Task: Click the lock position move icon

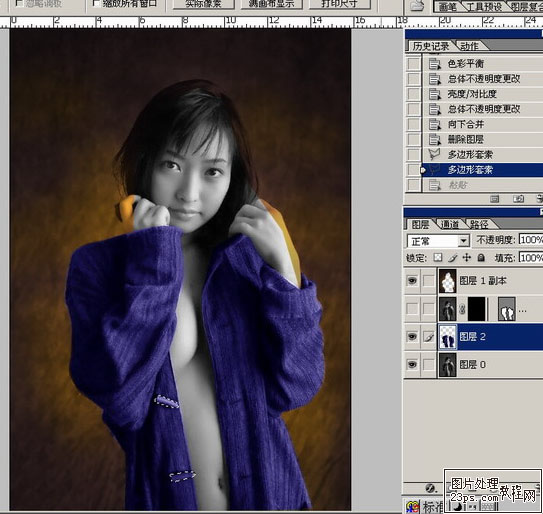Action: point(467,257)
